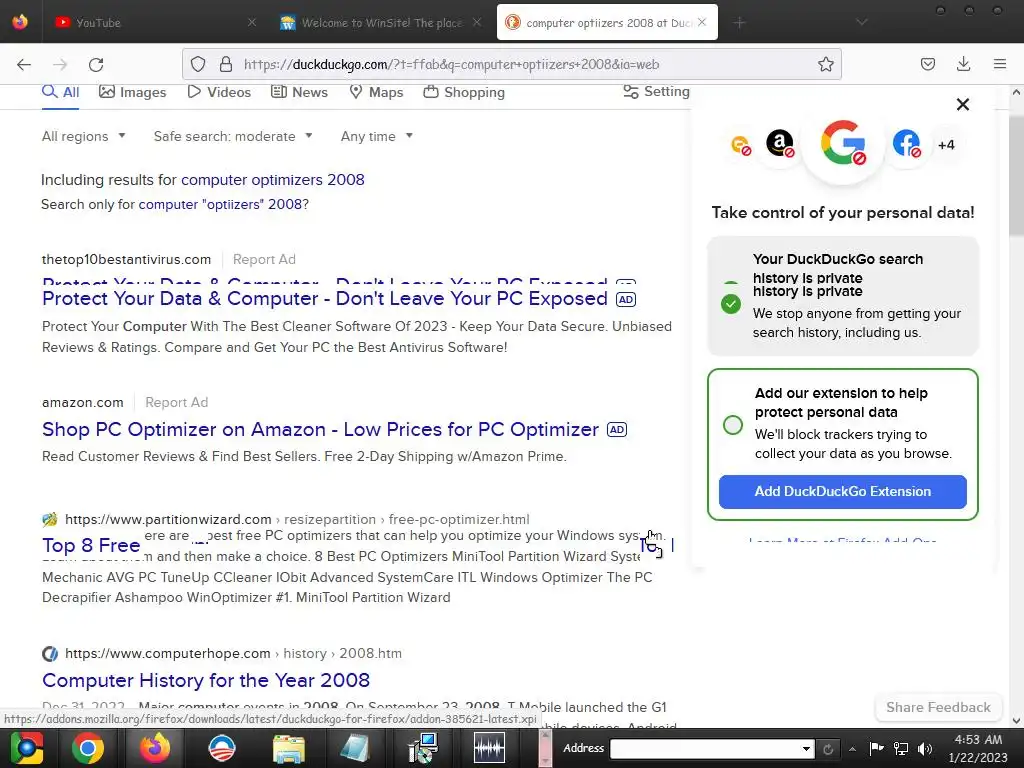The height and width of the screenshot is (768, 1024).
Task: Open partitionwizard.com result URL
Action: point(297,519)
